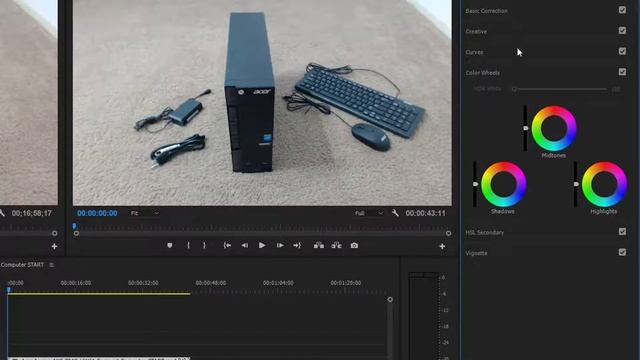This screenshot has height=360, width=640.
Task: Expand the Basic Correction section
Action: point(486,11)
